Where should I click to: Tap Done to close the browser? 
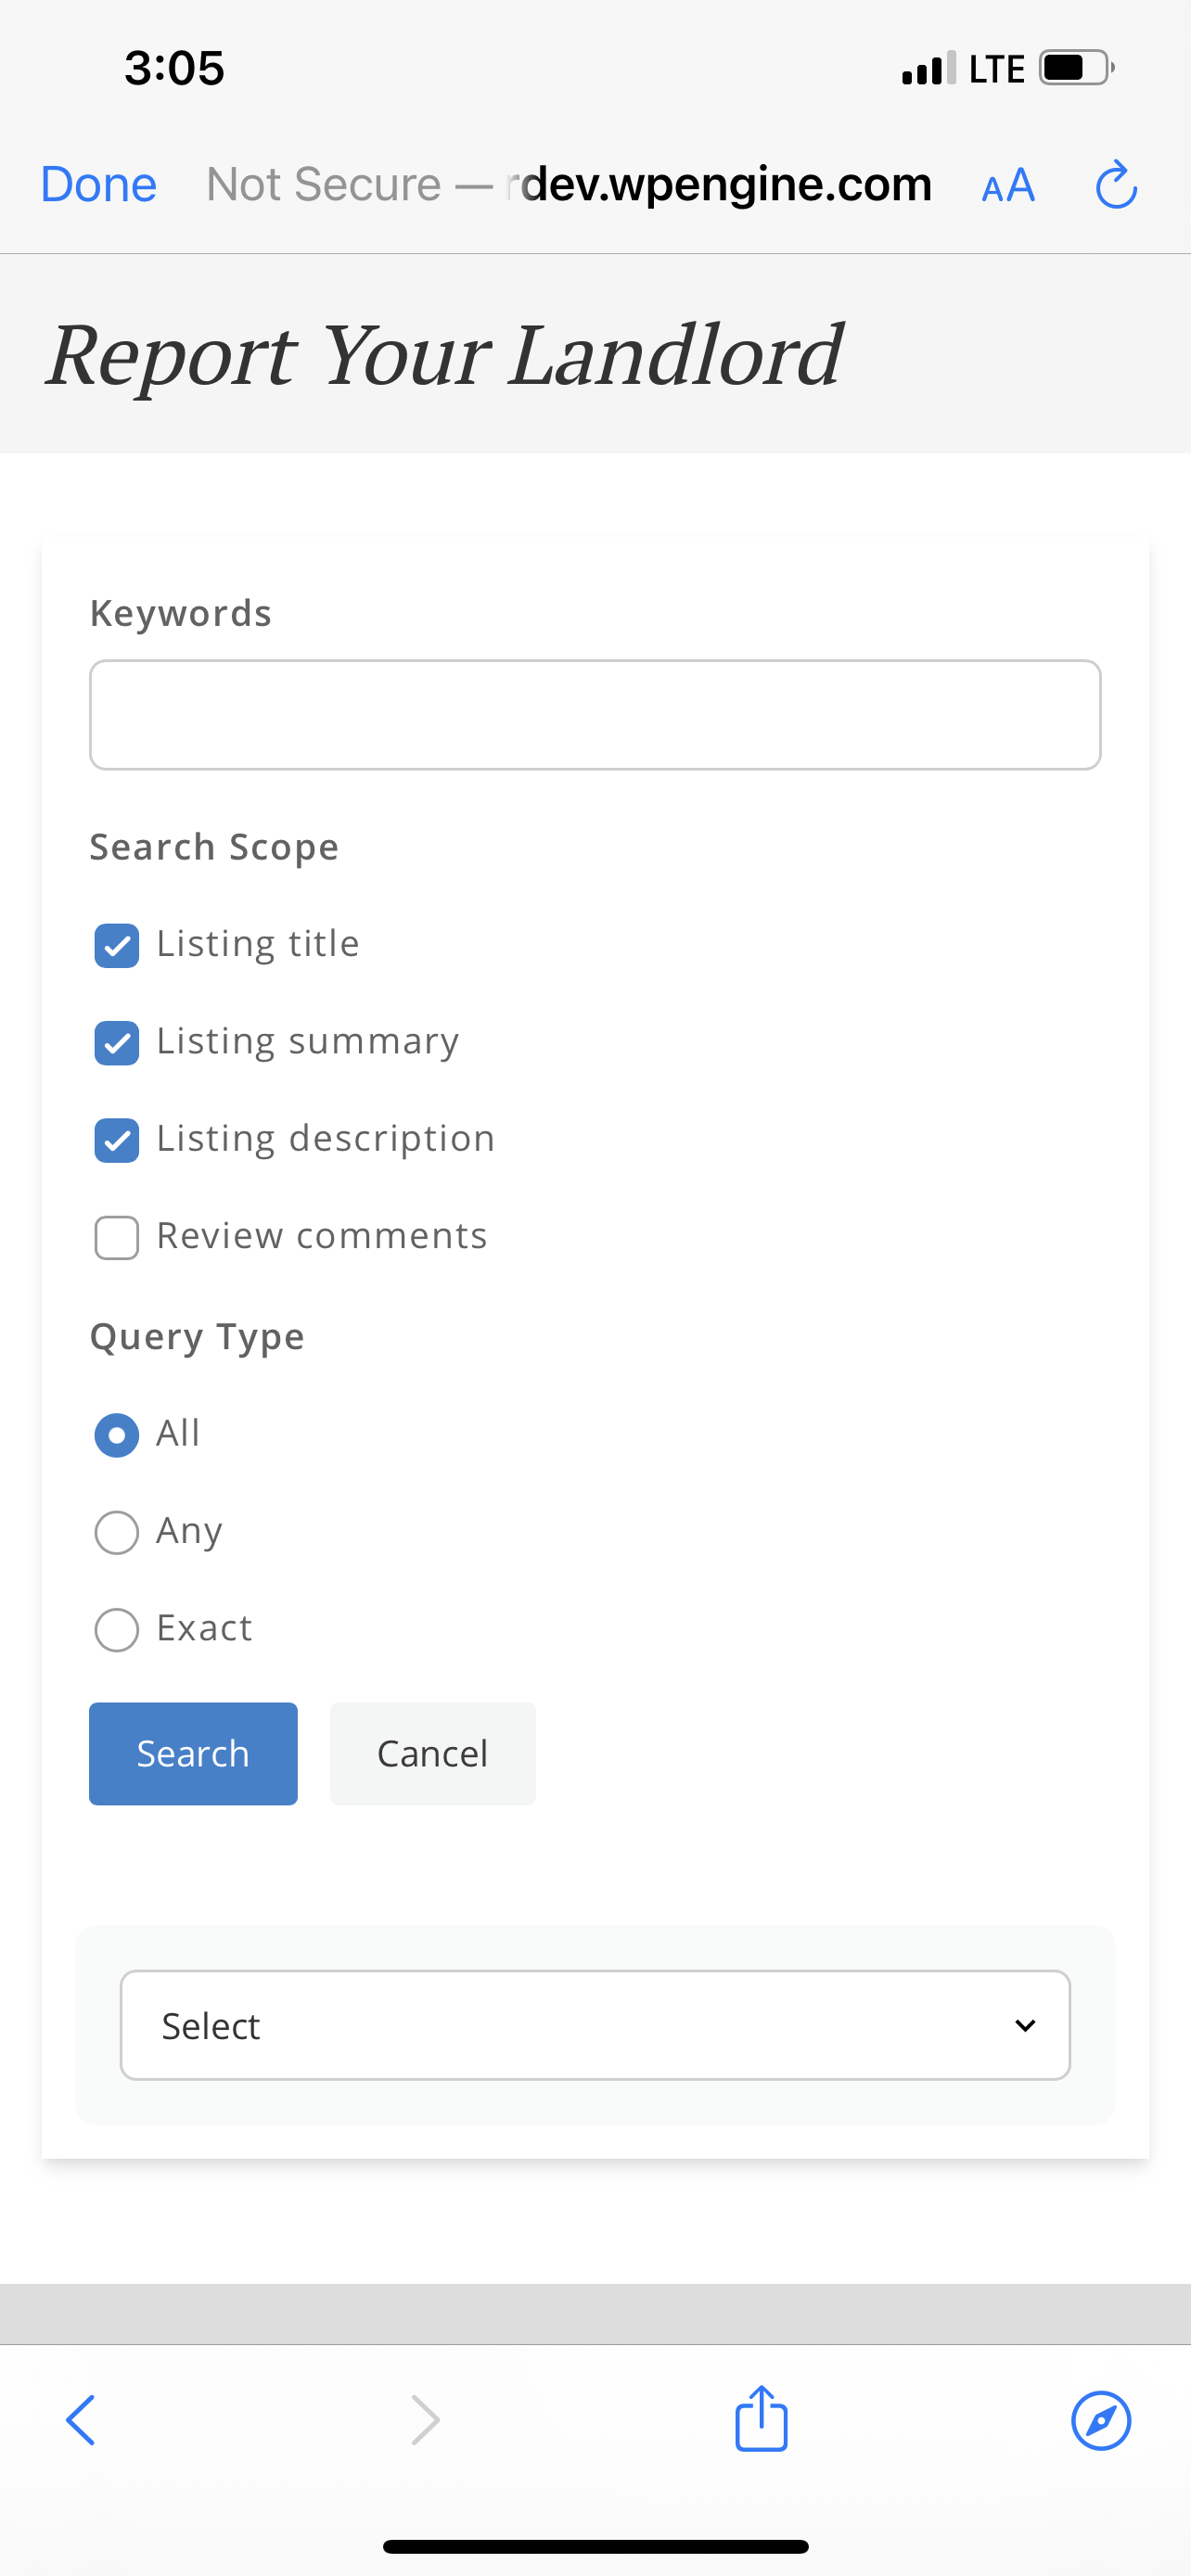click(98, 185)
